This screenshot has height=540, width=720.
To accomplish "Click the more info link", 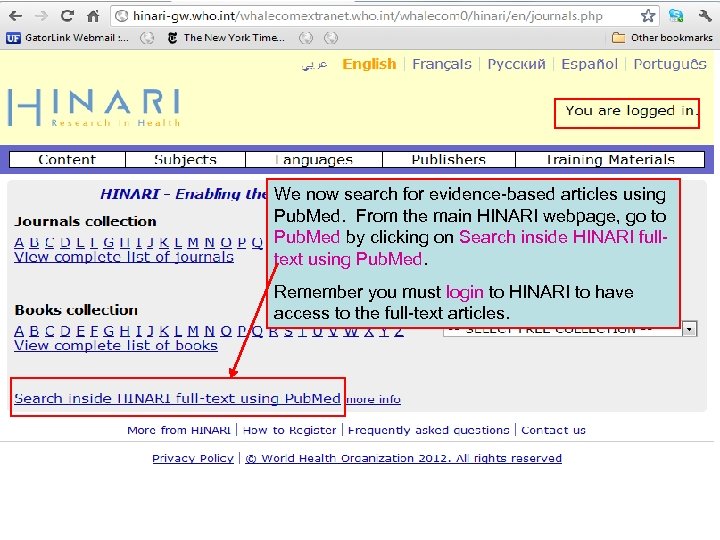I will pyautogui.click(x=373, y=399).
